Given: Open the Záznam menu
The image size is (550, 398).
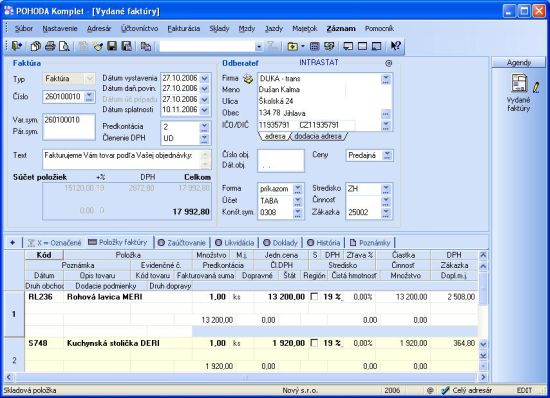Looking at the screenshot, I should pos(341,29).
